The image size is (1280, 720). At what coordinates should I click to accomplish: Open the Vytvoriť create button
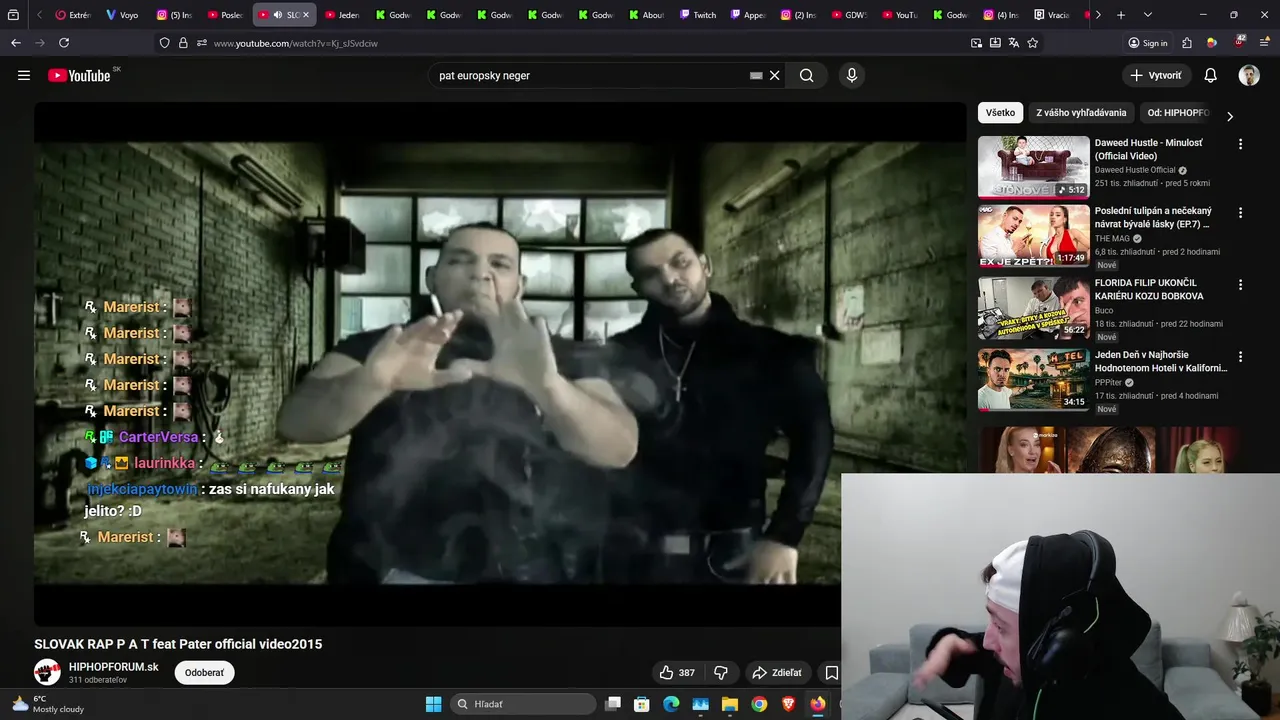1156,75
